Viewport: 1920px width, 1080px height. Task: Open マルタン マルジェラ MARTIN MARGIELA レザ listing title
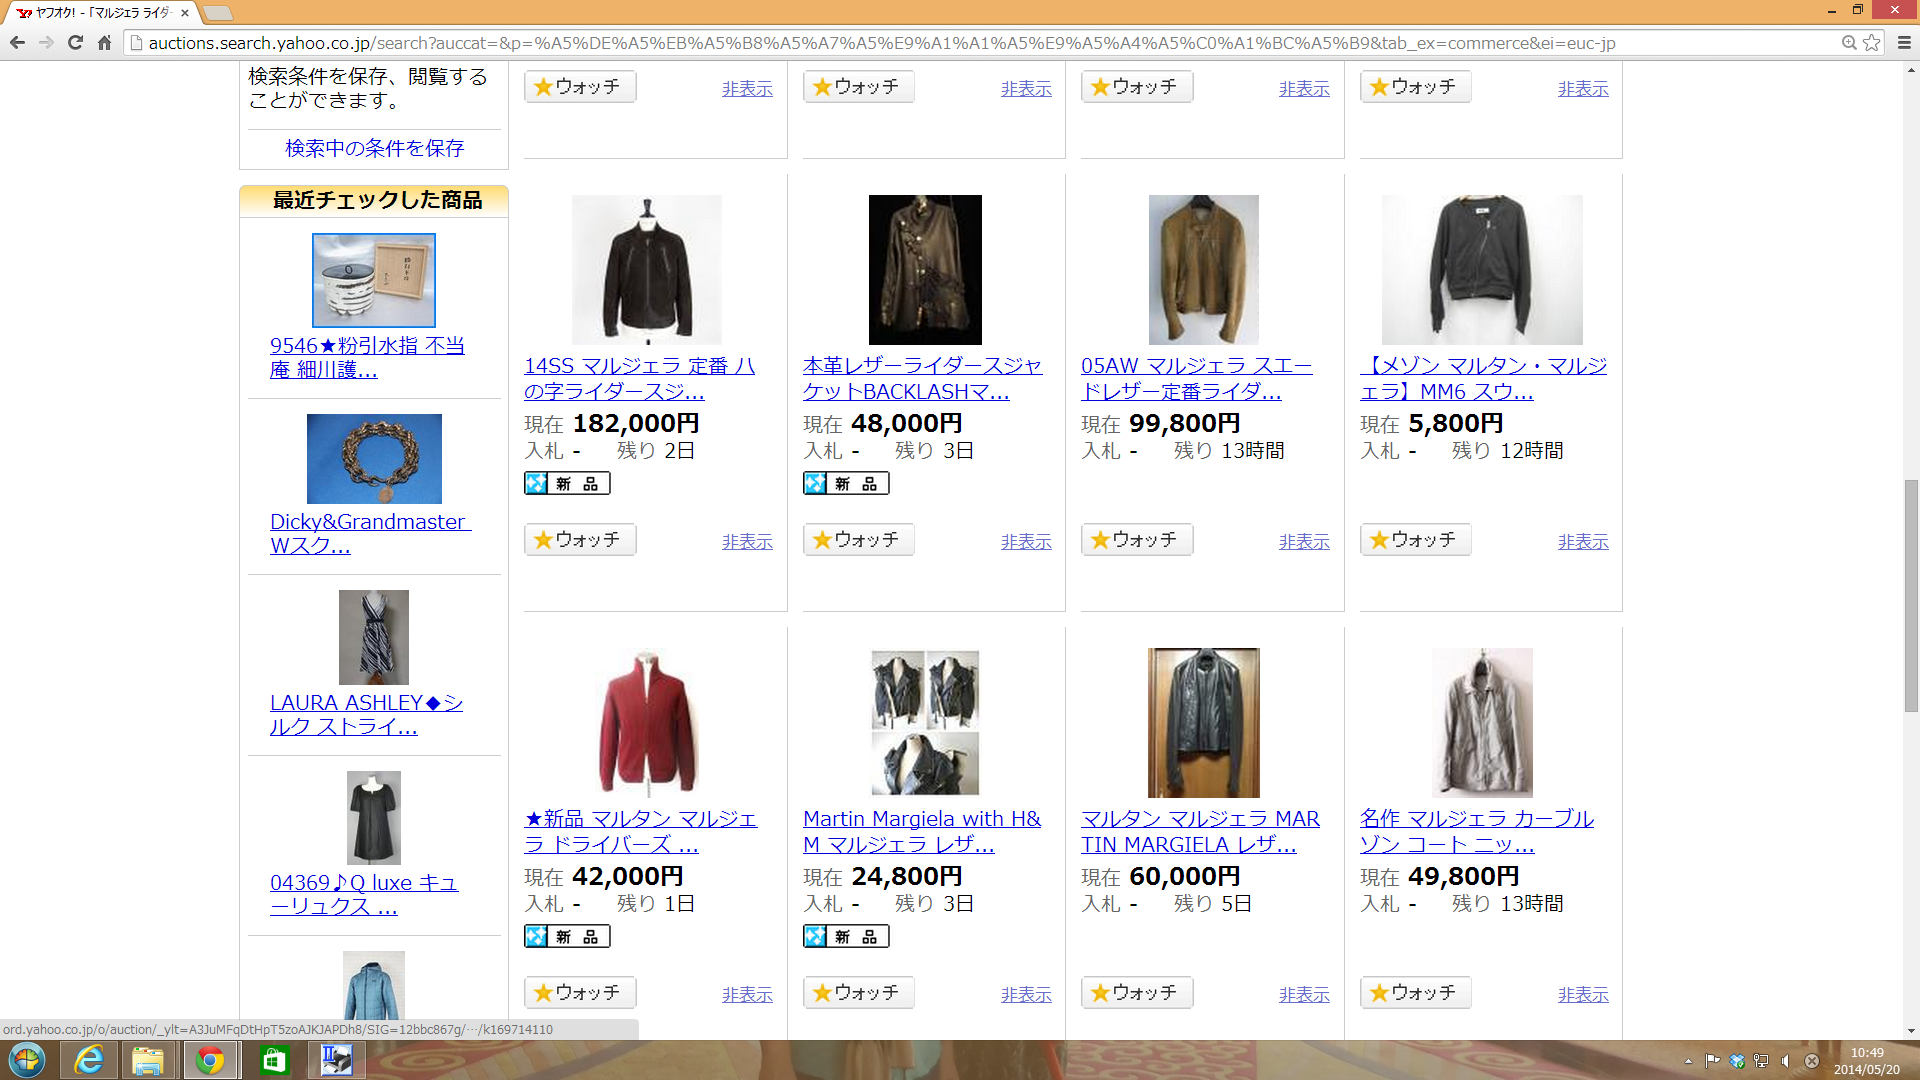1200,831
